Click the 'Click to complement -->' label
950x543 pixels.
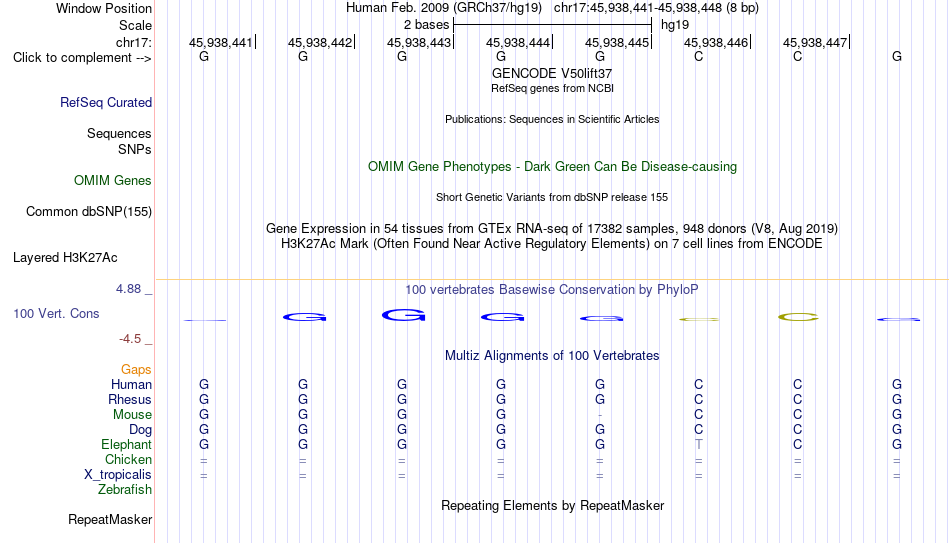[82, 58]
